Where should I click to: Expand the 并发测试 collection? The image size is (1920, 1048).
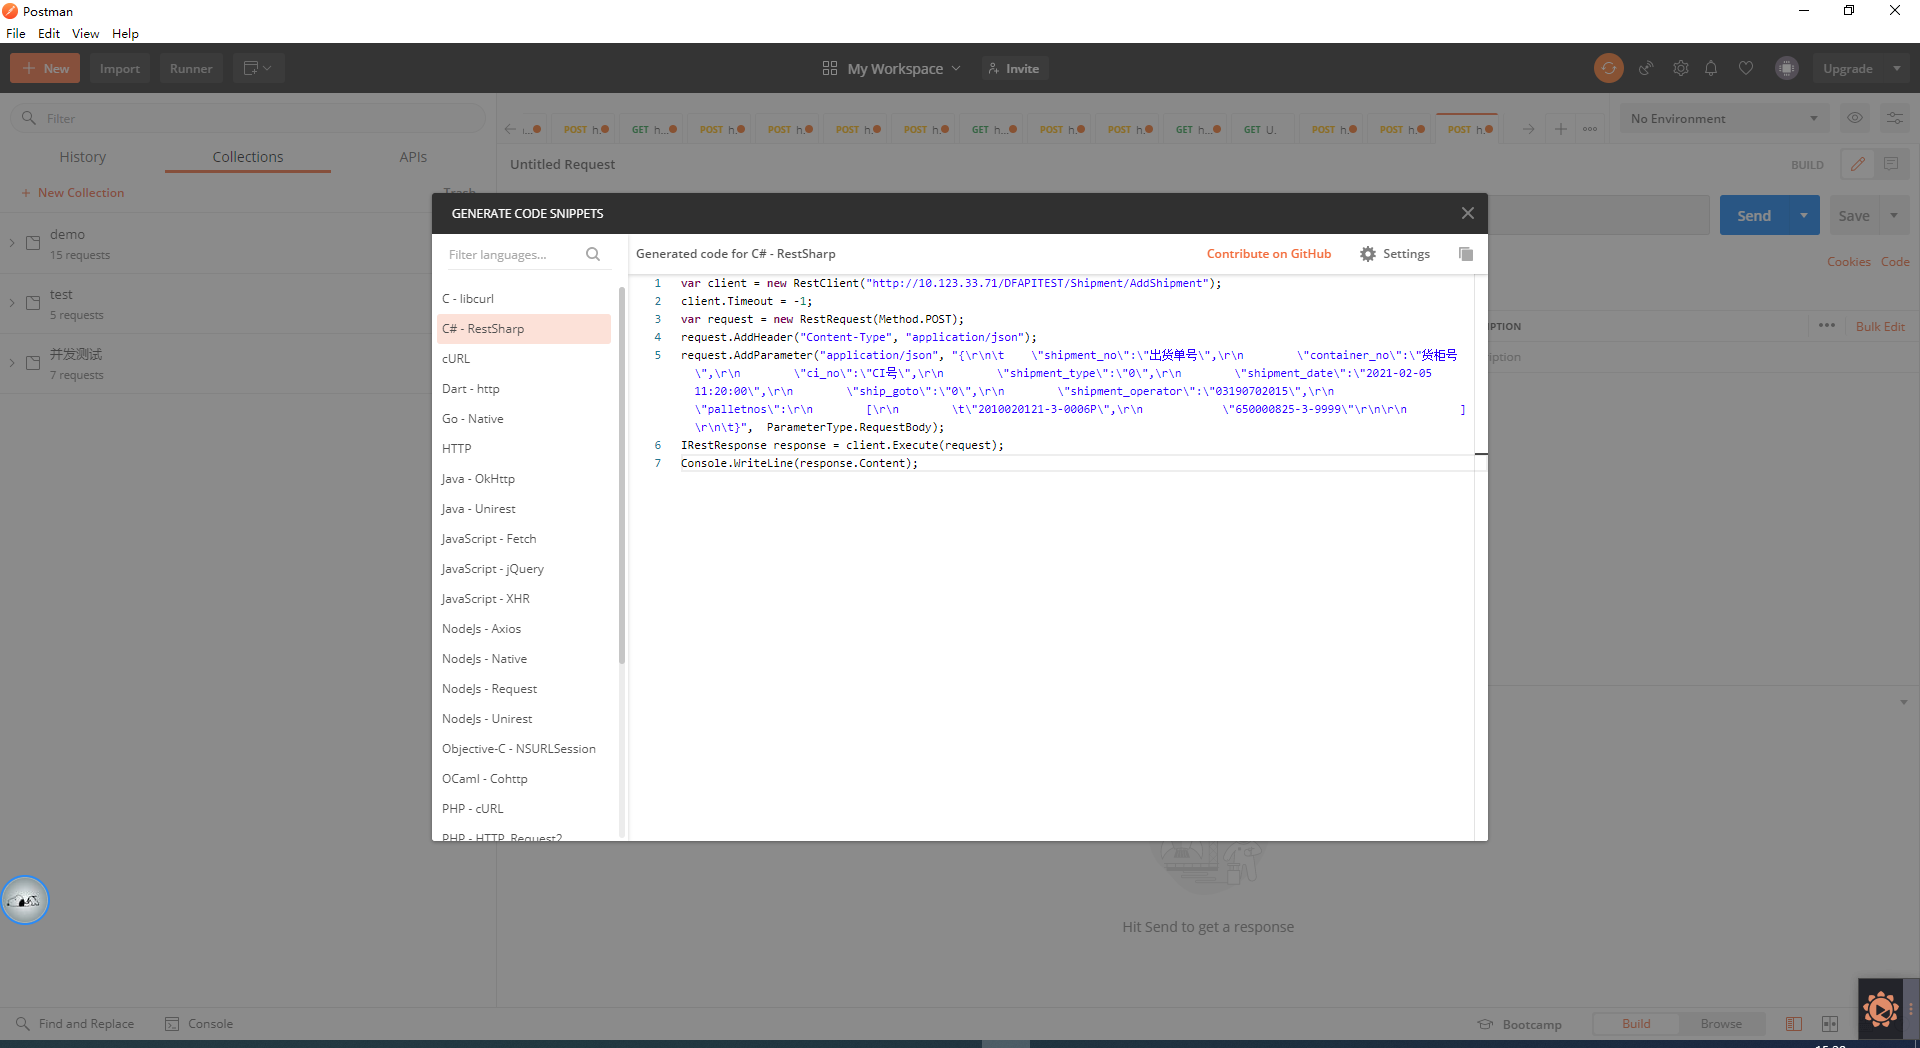tap(12, 362)
